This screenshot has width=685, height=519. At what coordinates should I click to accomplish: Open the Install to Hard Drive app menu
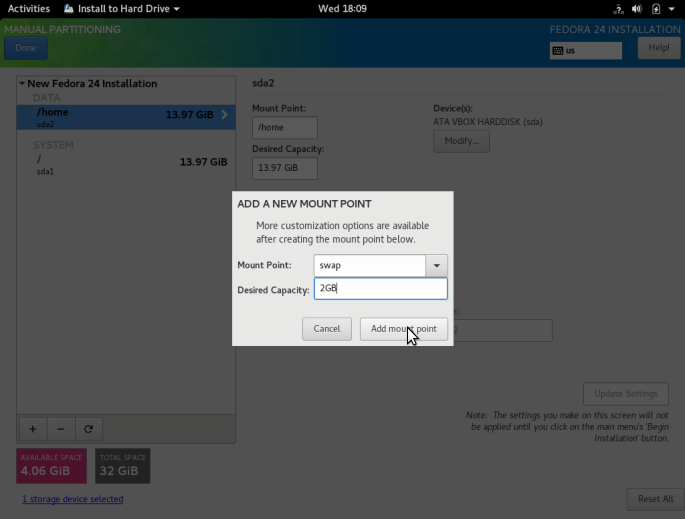pyautogui.click(x=122, y=9)
